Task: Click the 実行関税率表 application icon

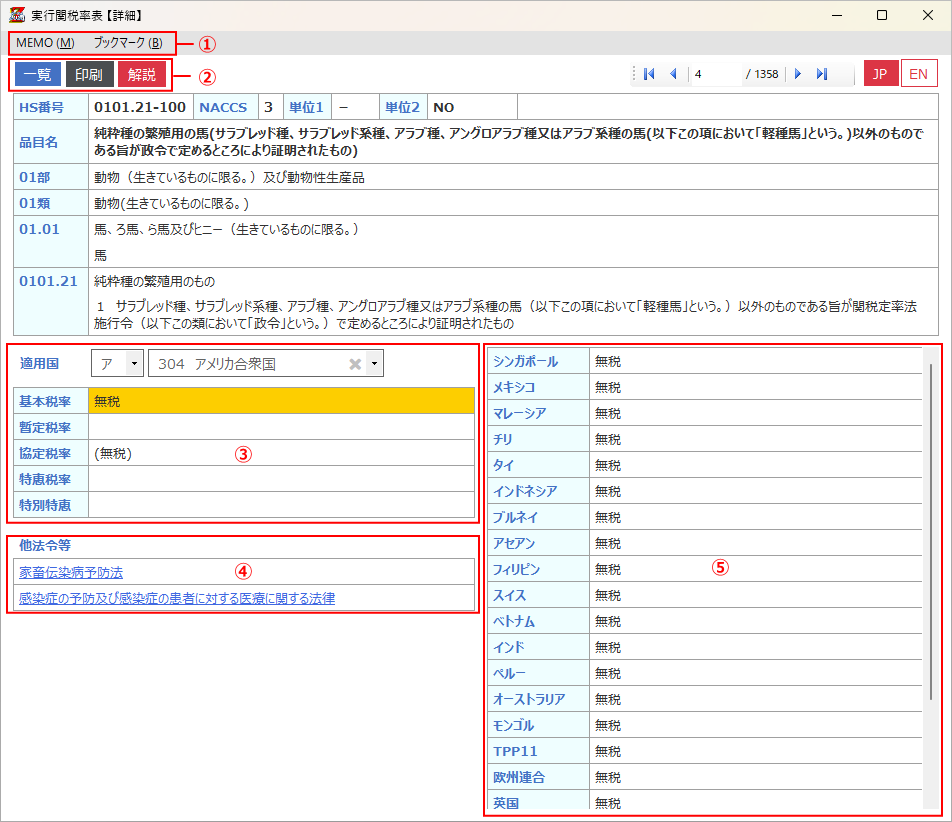Action: [18, 14]
